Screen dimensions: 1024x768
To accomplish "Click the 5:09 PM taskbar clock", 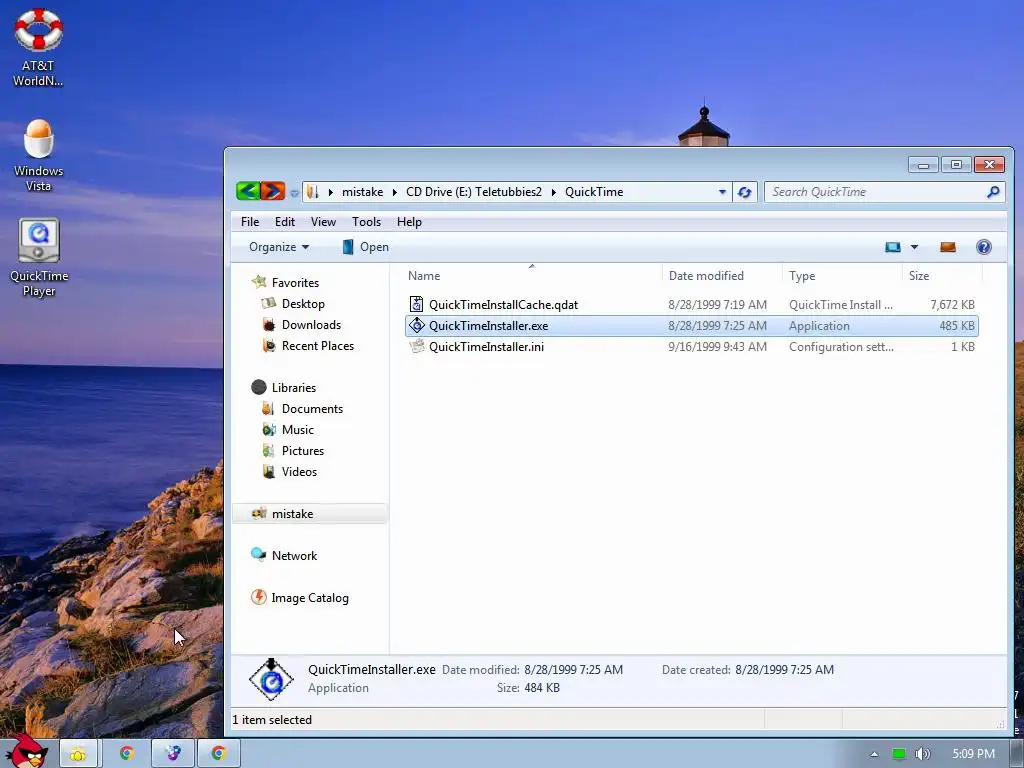I will pyautogui.click(x=973, y=754).
